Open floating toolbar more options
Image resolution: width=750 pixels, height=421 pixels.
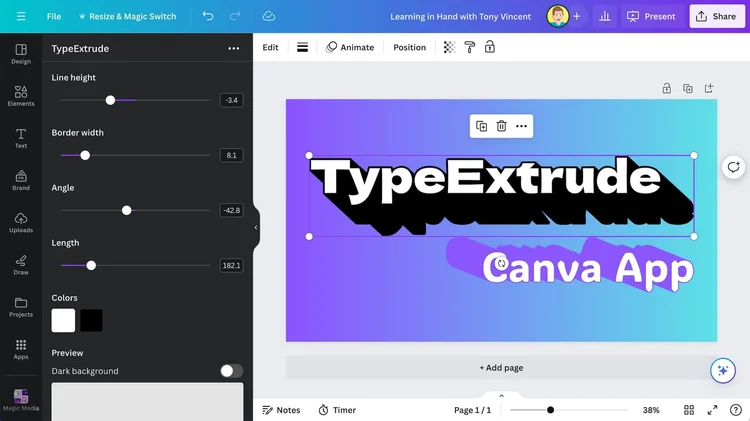[x=521, y=126]
